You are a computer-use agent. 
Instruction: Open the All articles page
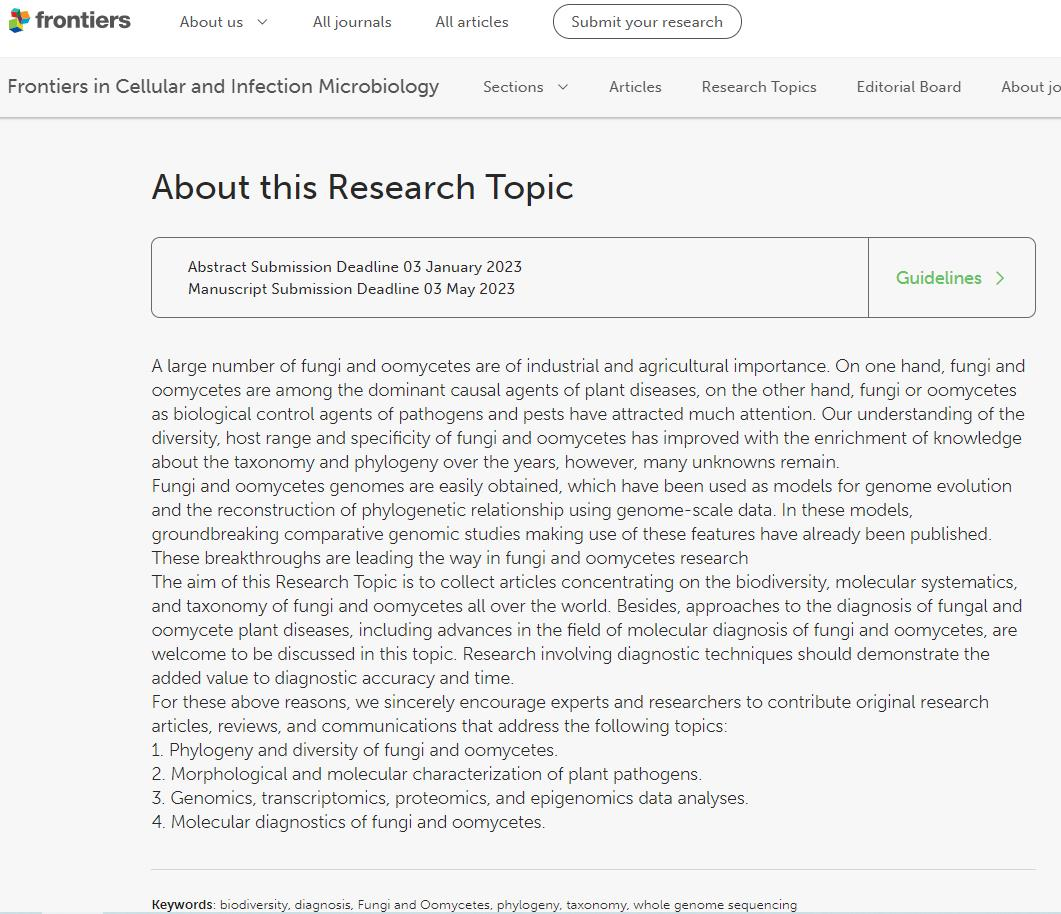coord(472,22)
